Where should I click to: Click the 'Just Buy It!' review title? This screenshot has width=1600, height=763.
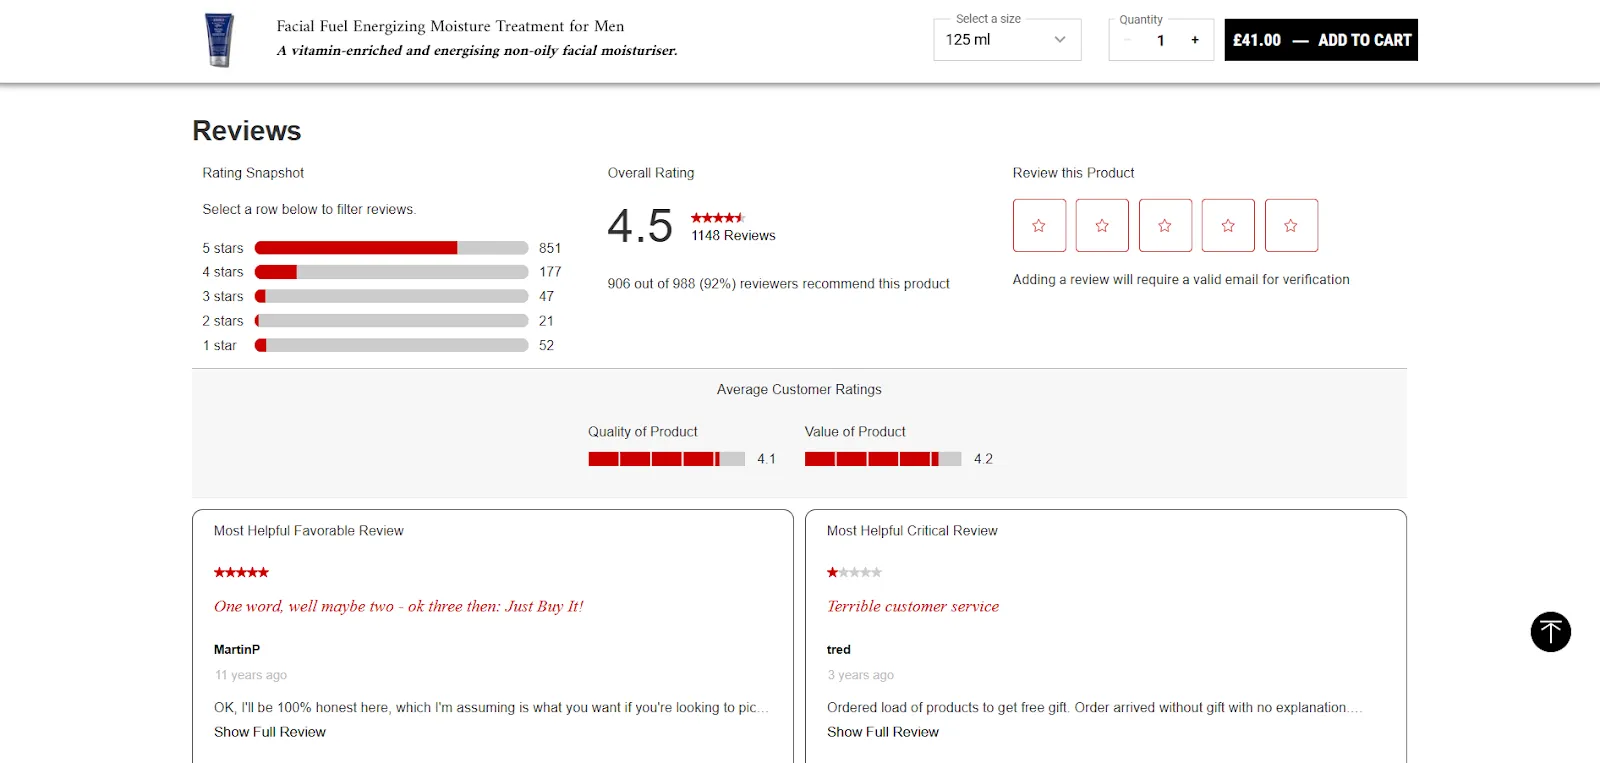[x=399, y=606]
